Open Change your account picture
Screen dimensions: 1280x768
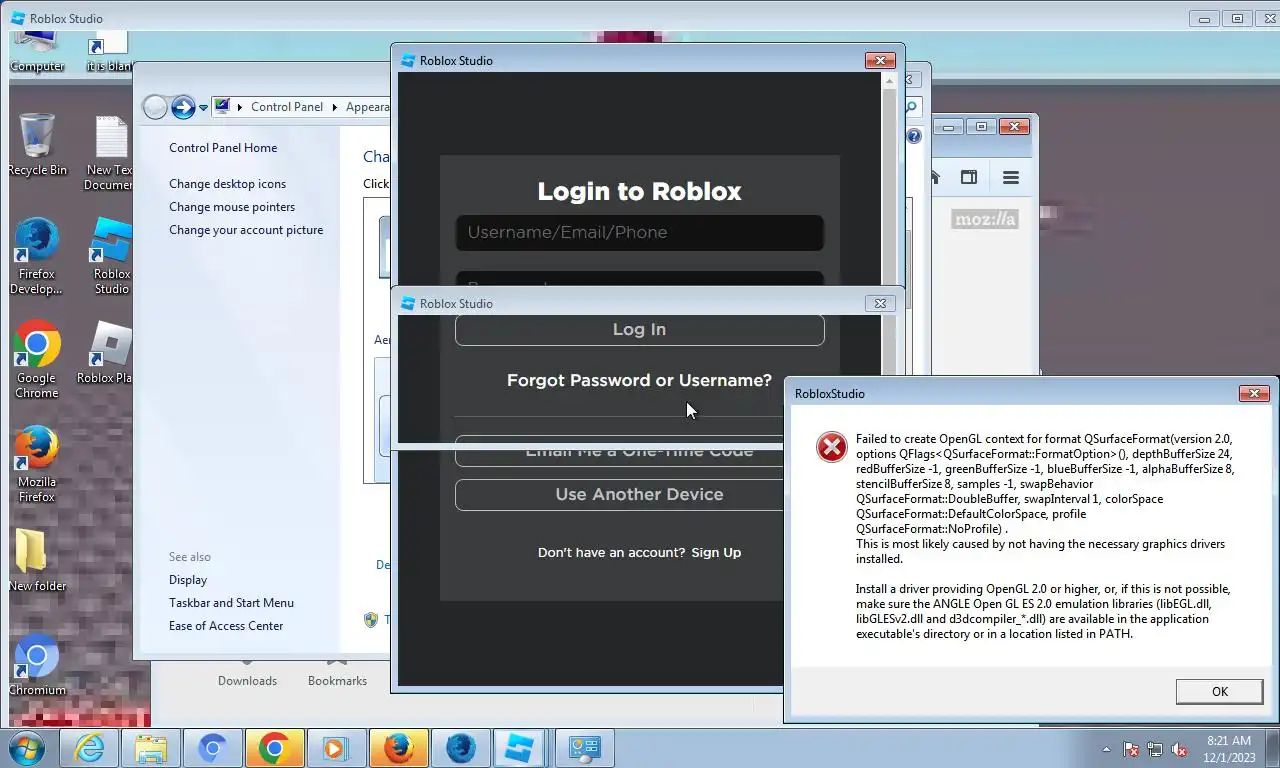(246, 230)
